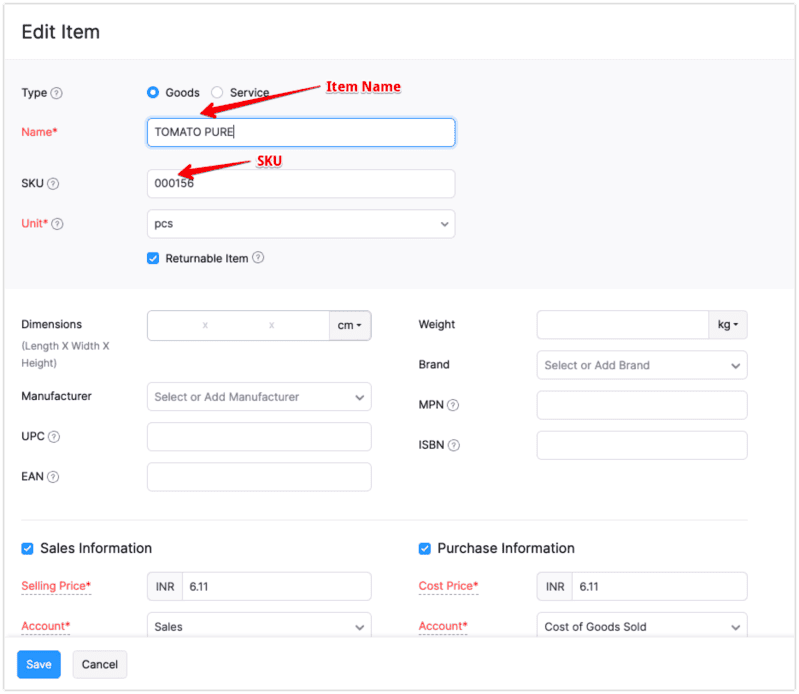The image size is (799, 694).
Task: Toggle the Purchase Information checkbox
Action: pyautogui.click(x=425, y=548)
